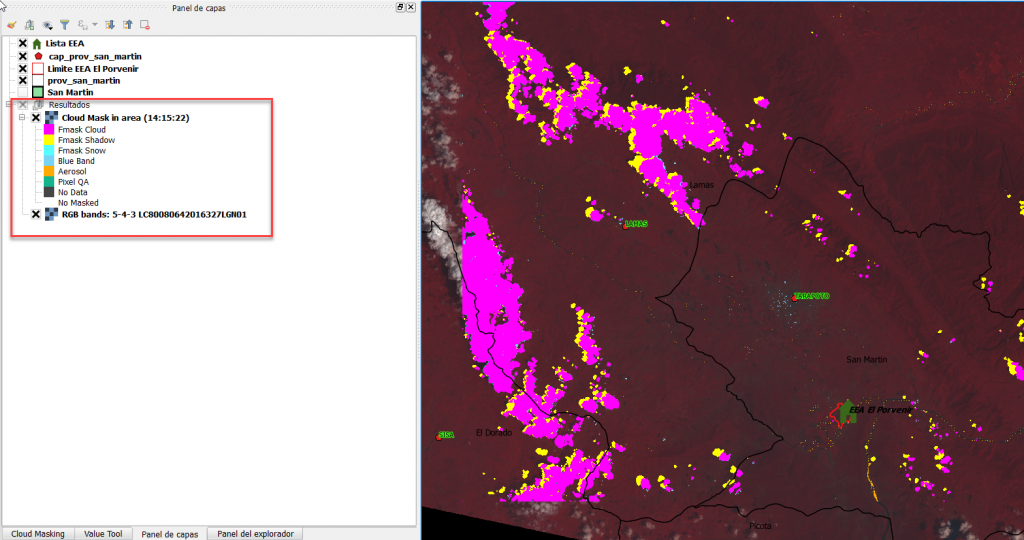Enable the San Martin layer checkbox
1024x540 pixels.
23,92
